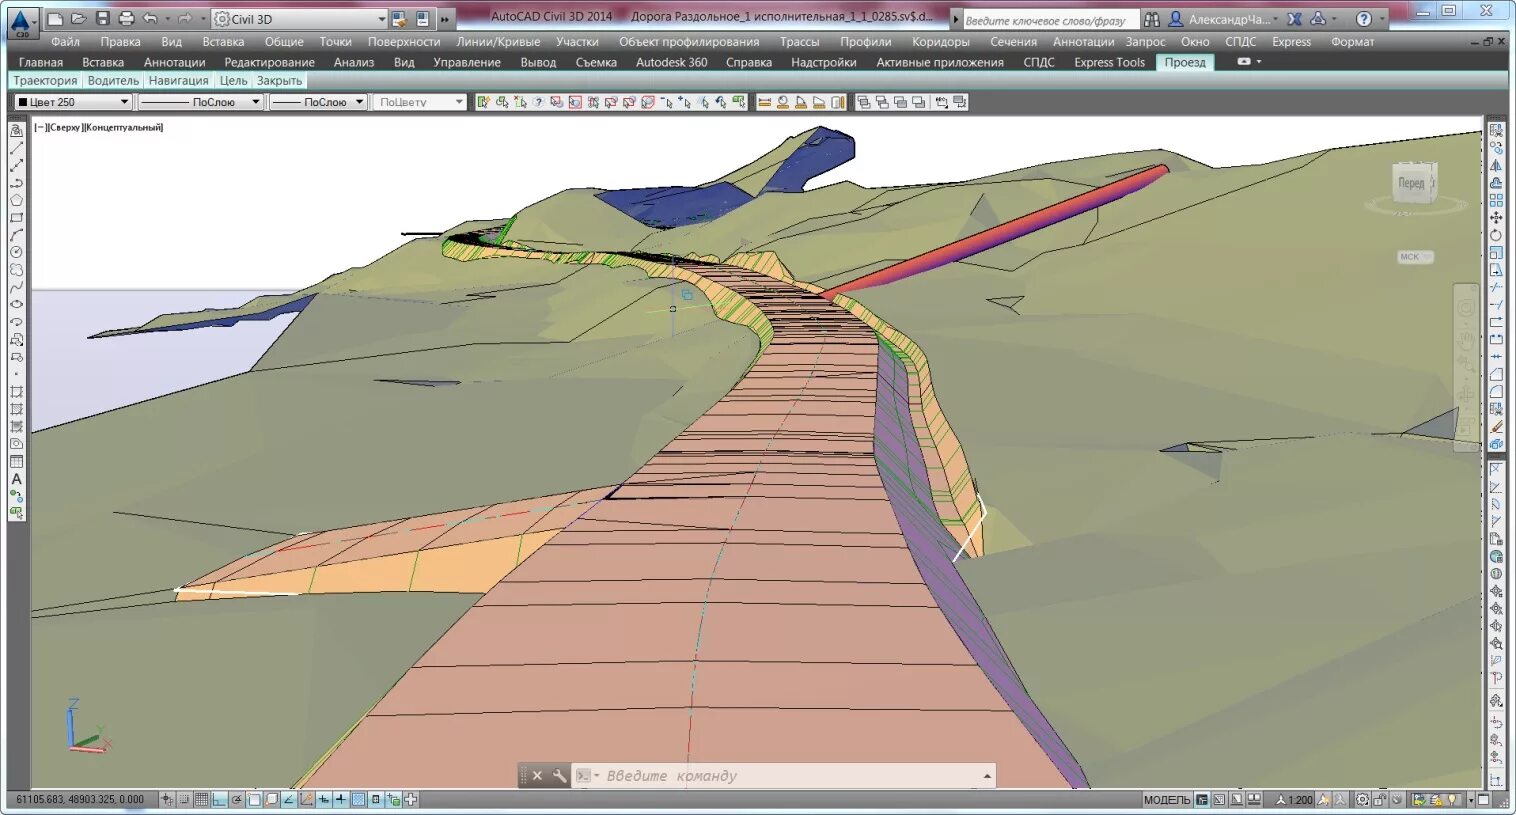
Task: Toggle Snap mode in the status bar
Action: click(184, 800)
